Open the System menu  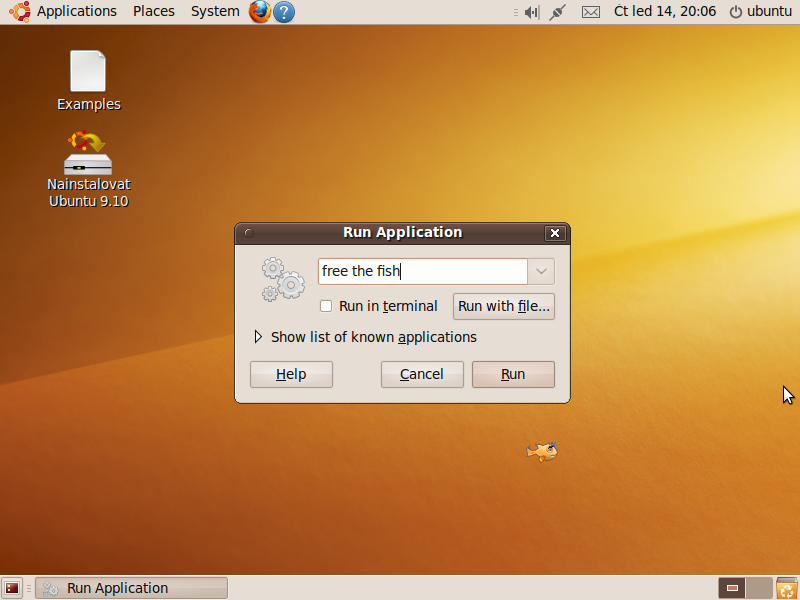(215, 11)
